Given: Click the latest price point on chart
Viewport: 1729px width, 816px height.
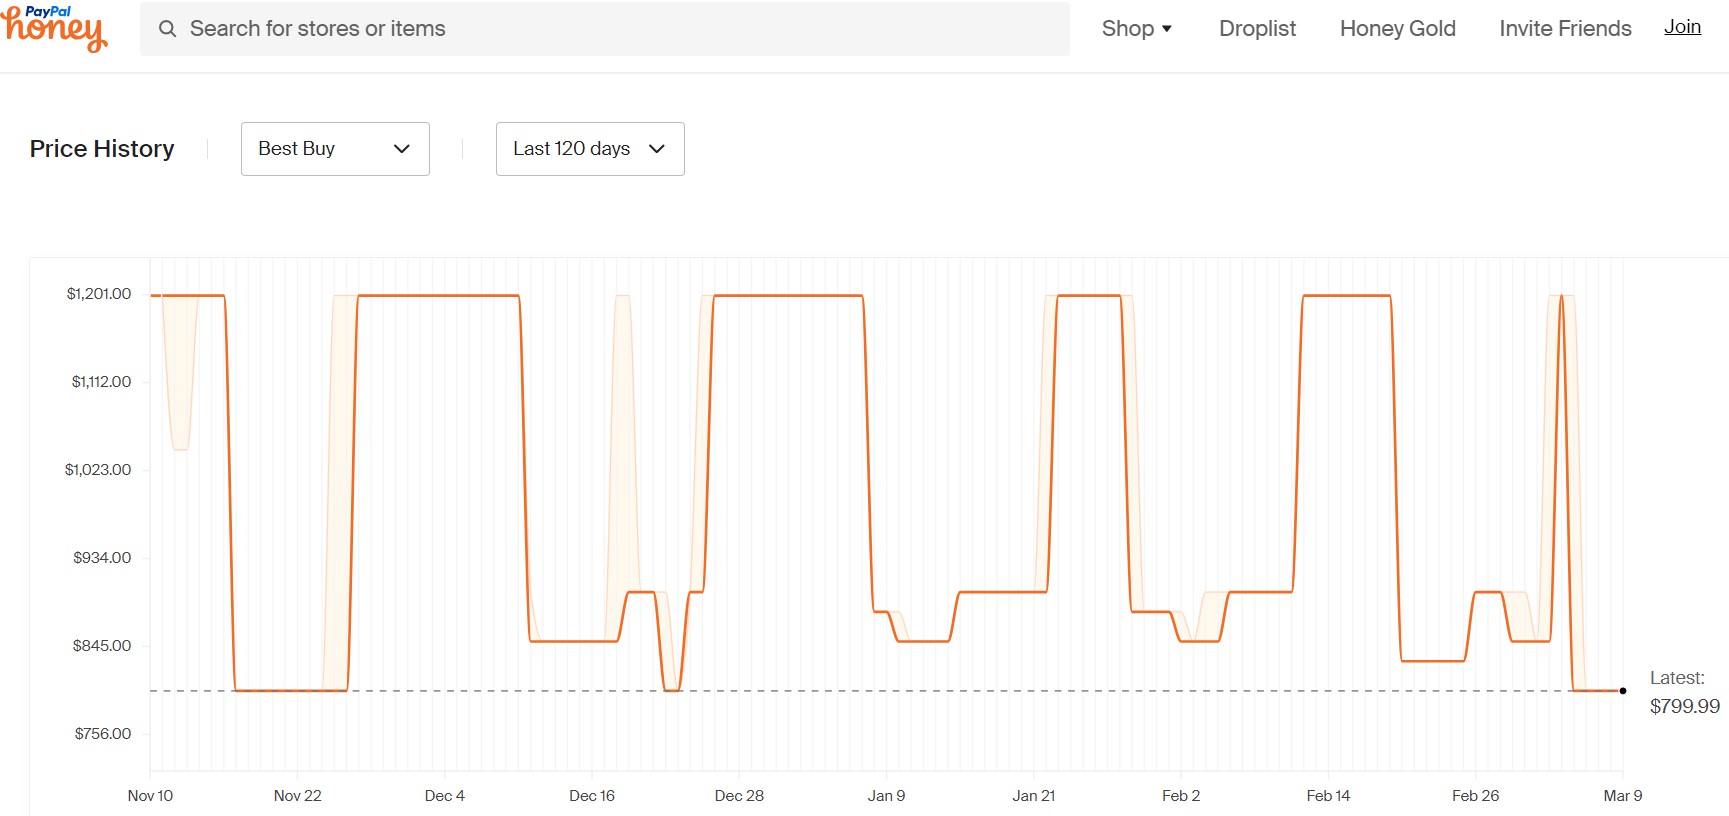Looking at the screenshot, I should click(x=1623, y=691).
